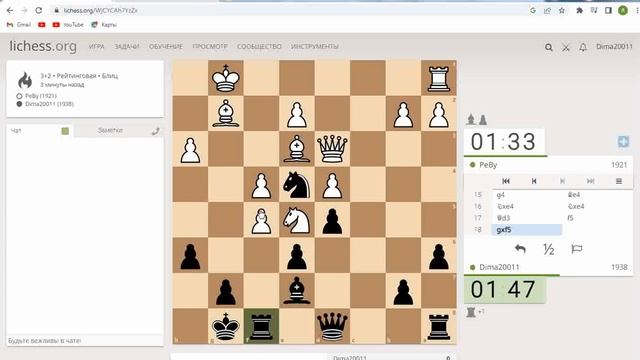Click the site search magnifier icon
640x360 pixels.
click(x=549, y=47)
